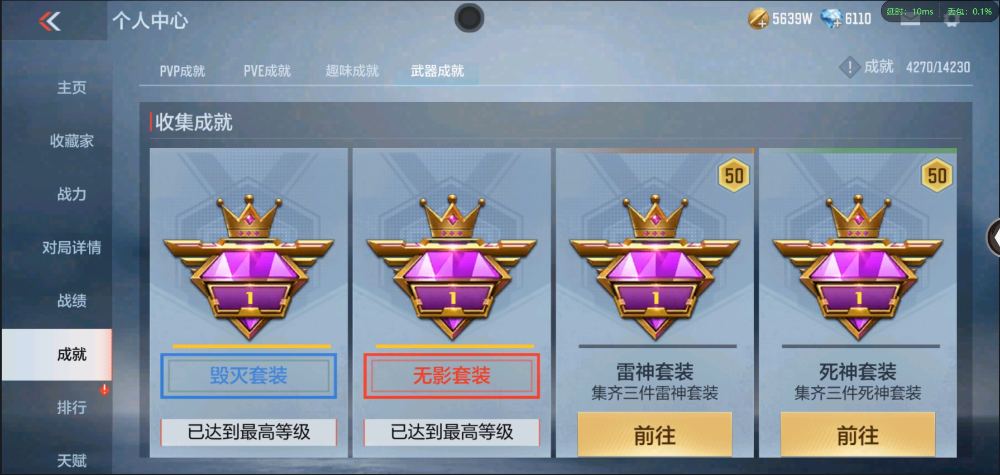Select the 武器成就 tab

437,71
